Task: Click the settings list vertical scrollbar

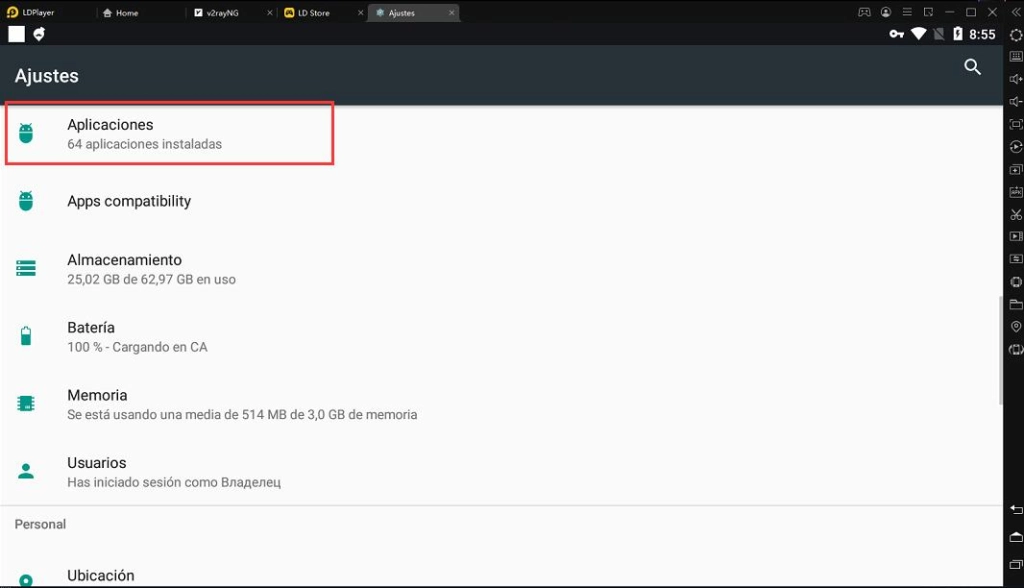Action: [1000, 351]
